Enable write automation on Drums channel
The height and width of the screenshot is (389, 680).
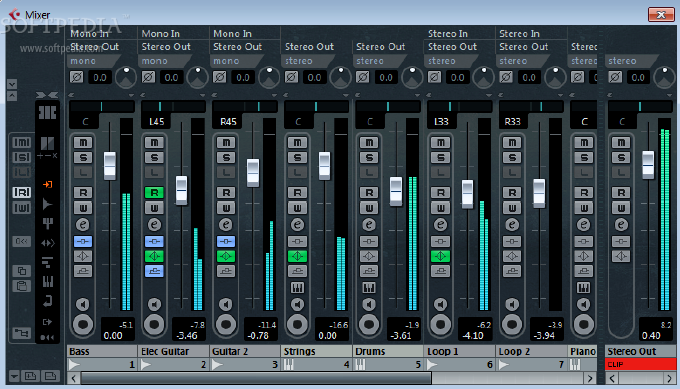[x=369, y=208]
